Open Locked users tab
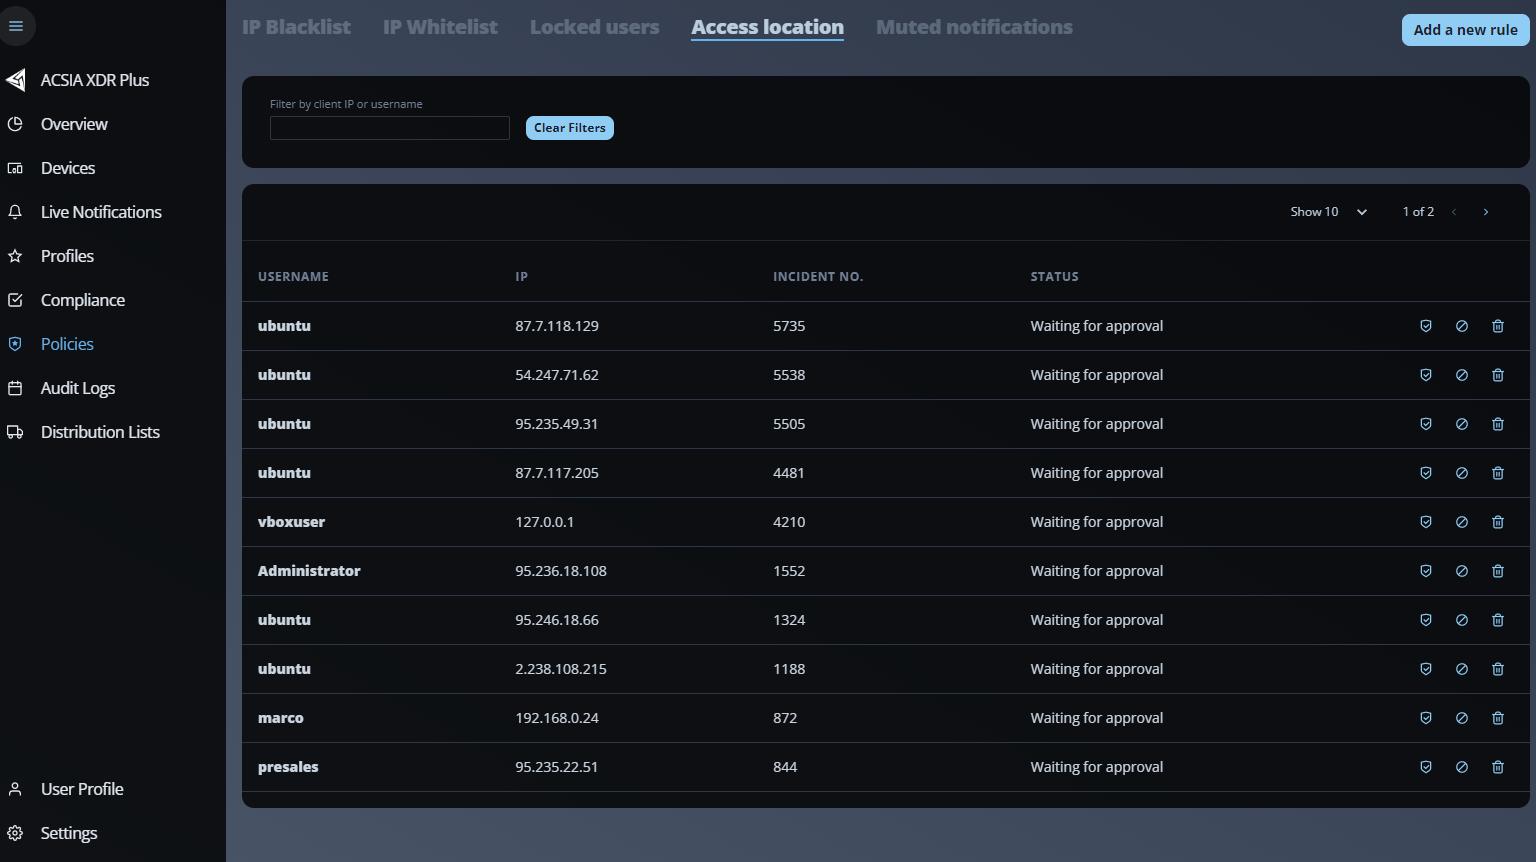 pos(594,27)
